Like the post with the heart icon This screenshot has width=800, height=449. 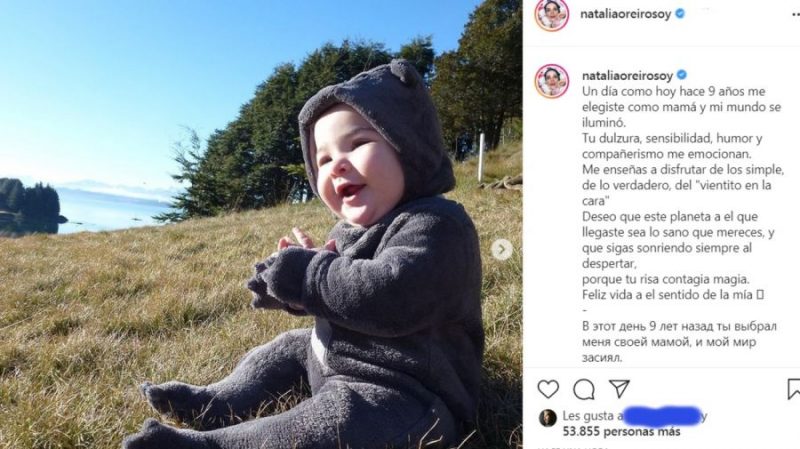(x=548, y=389)
